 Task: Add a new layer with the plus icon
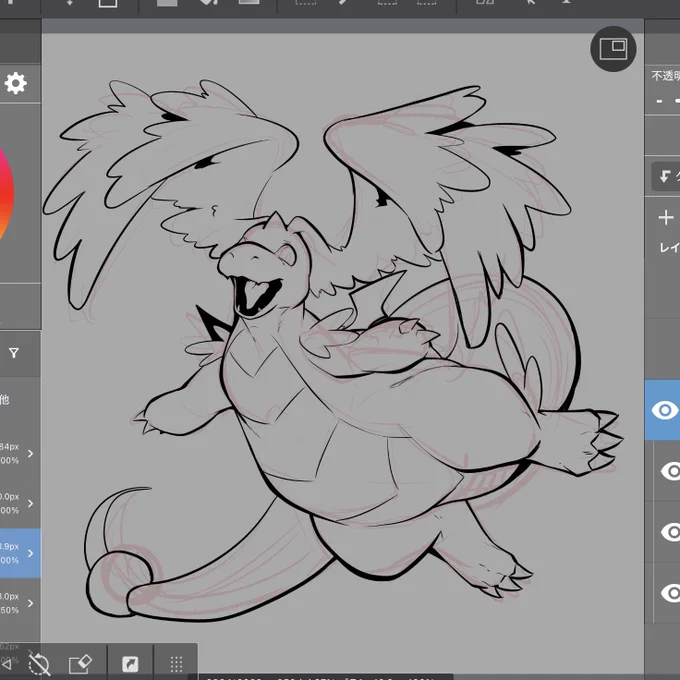coord(666,217)
